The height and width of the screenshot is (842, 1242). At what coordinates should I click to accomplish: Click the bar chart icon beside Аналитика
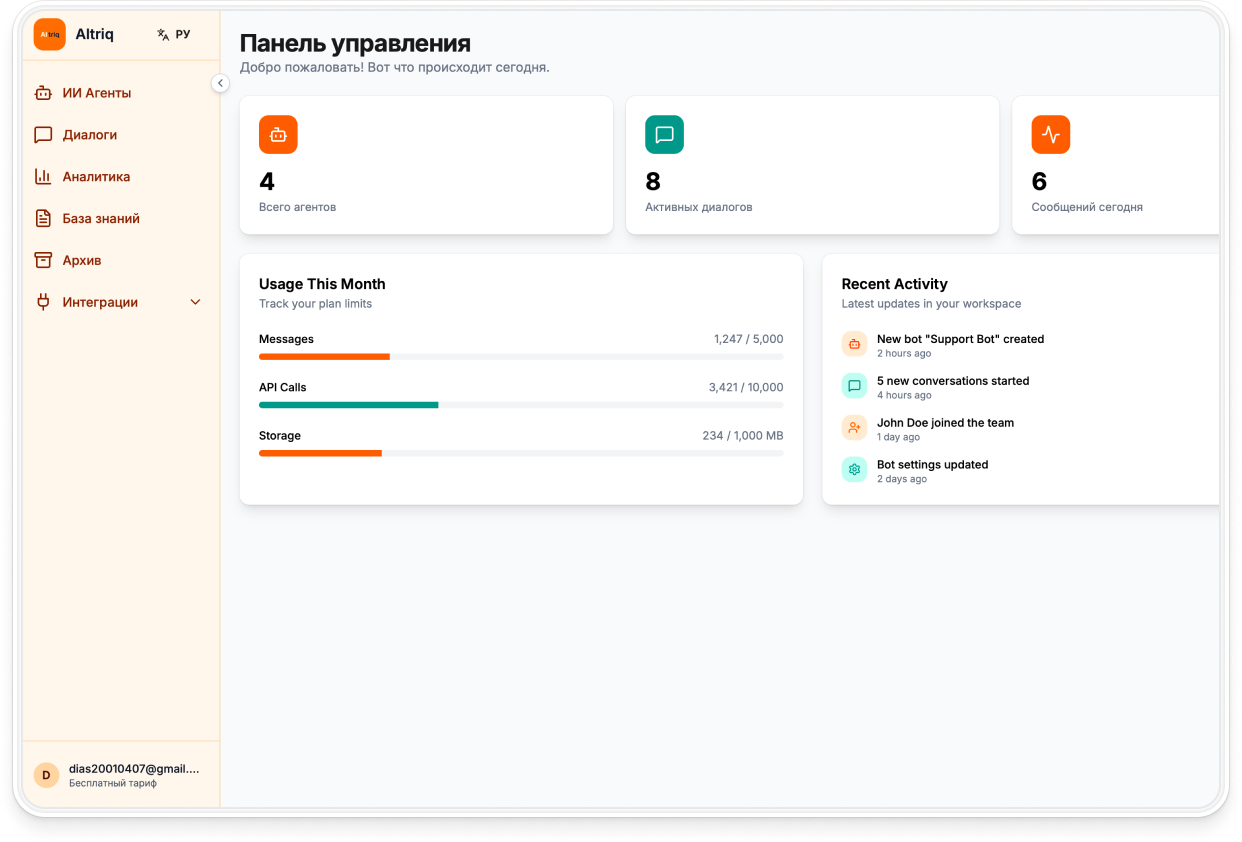click(x=43, y=177)
